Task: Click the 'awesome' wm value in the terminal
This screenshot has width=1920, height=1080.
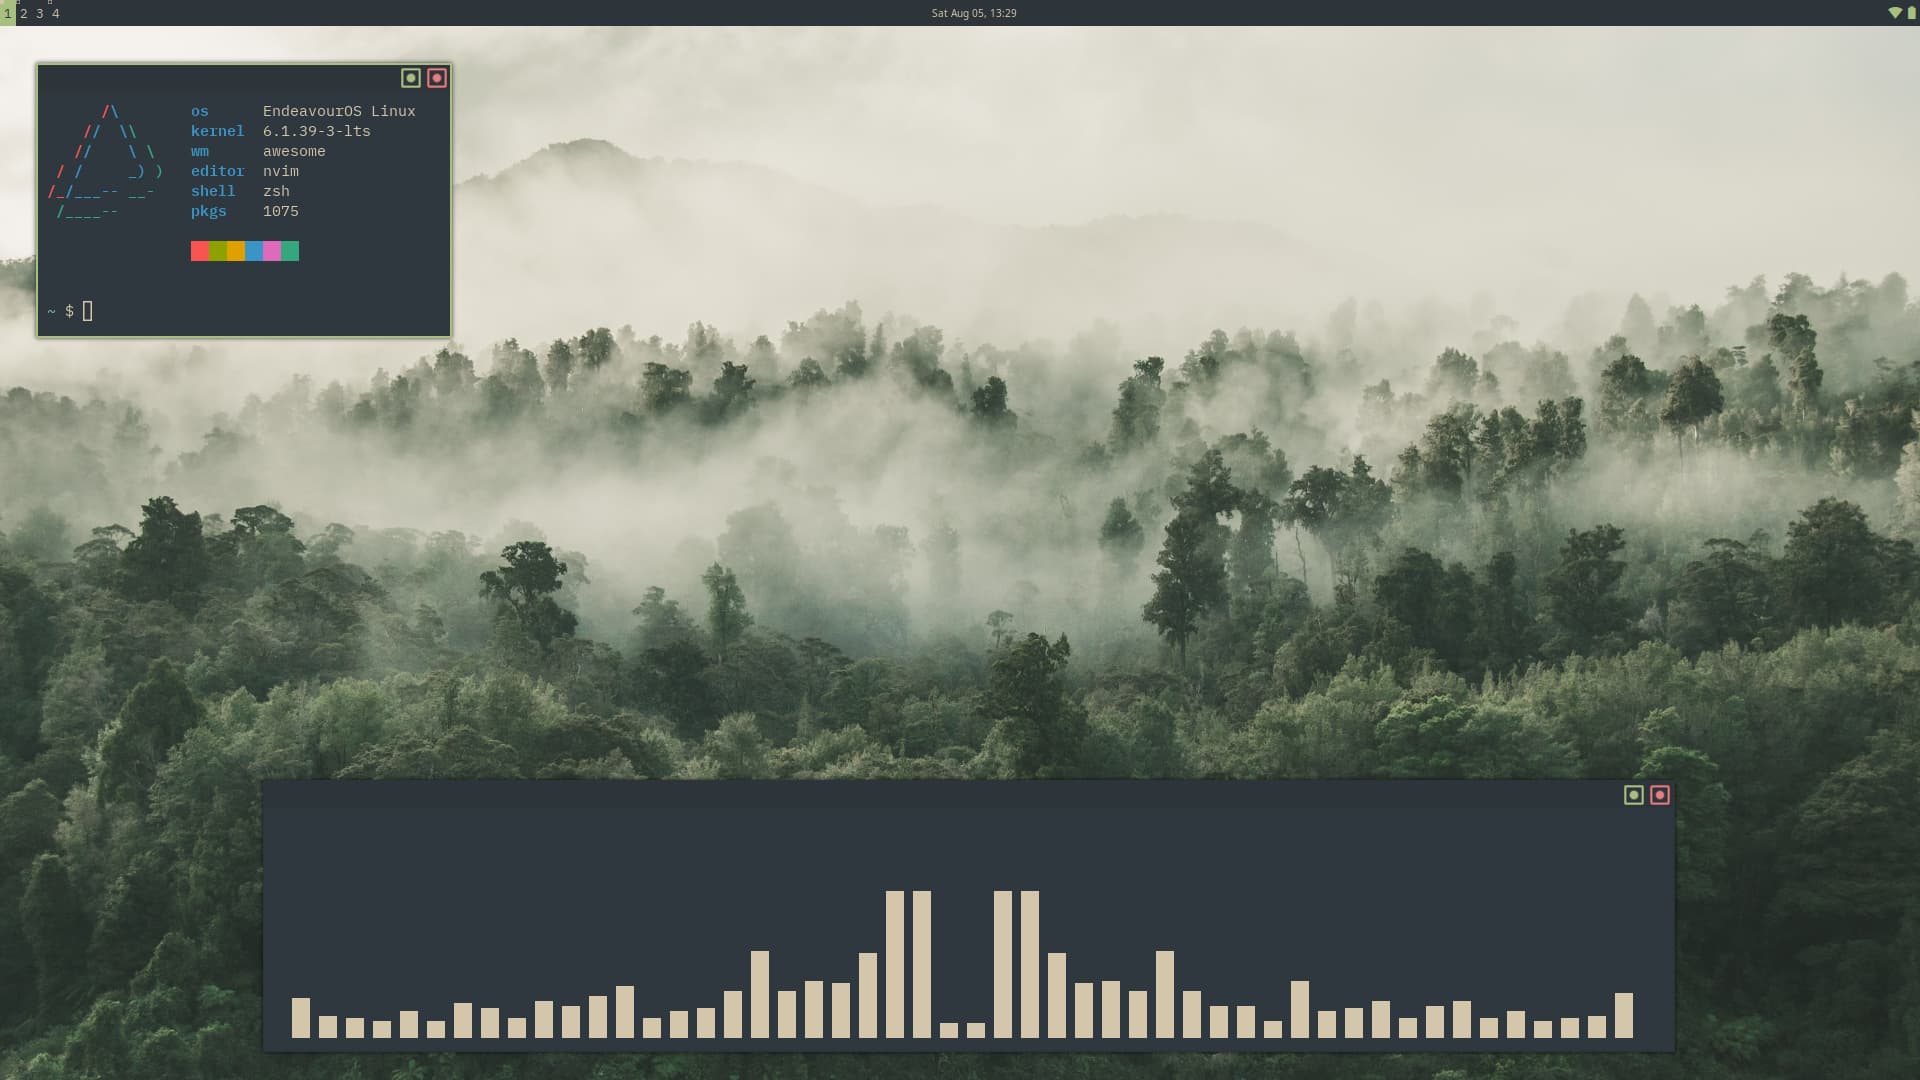Action: click(294, 151)
